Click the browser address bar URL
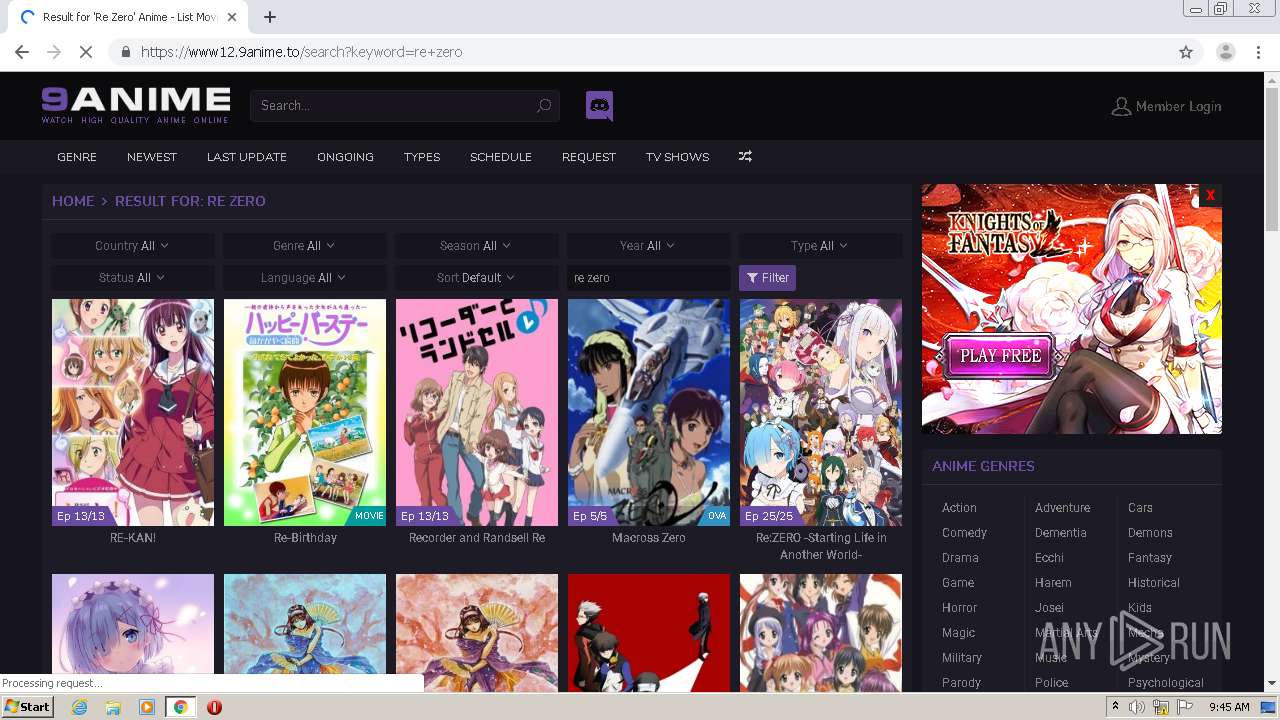 point(301,52)
